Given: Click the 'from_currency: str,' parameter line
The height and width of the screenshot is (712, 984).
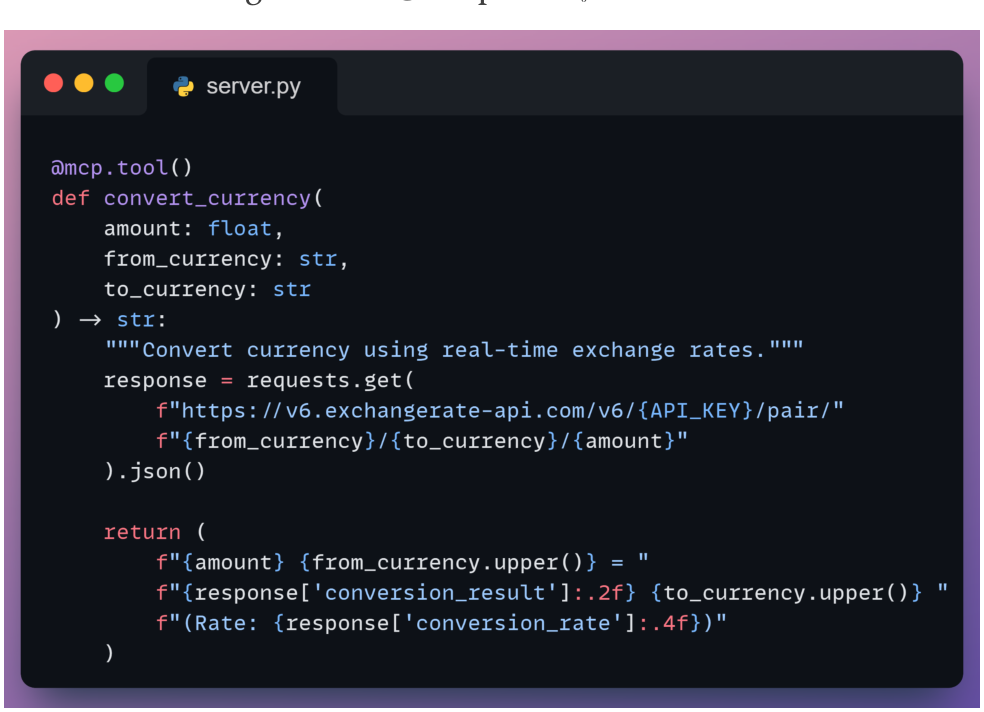Looking at the screenshot, I should pos(226,258).
